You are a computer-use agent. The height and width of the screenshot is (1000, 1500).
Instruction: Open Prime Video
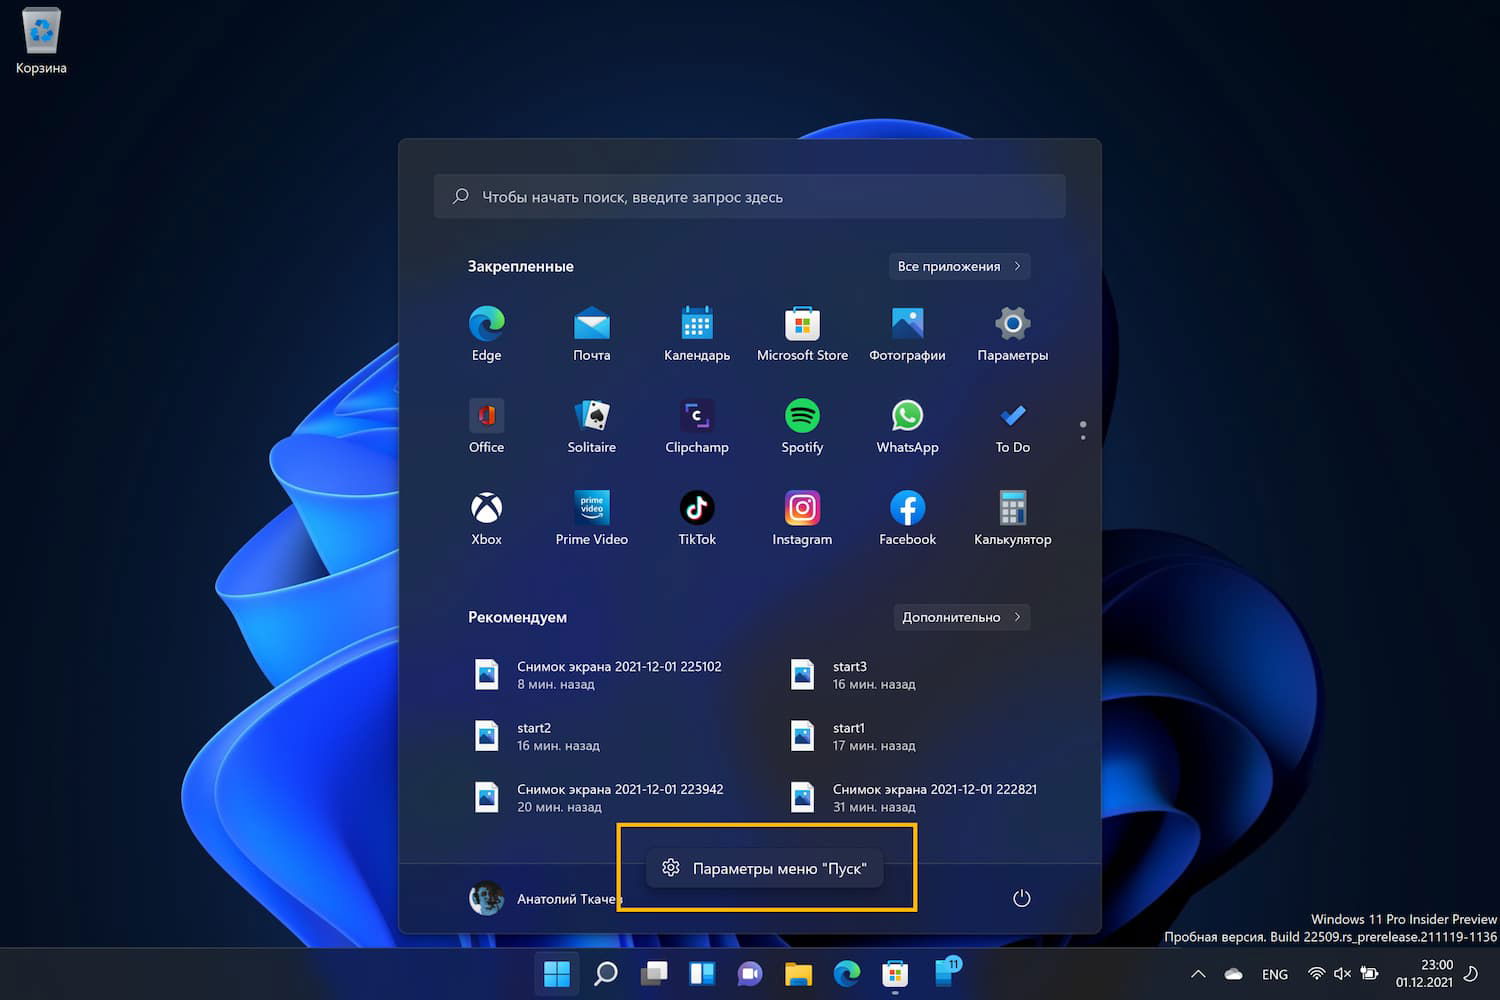[592, 518]
